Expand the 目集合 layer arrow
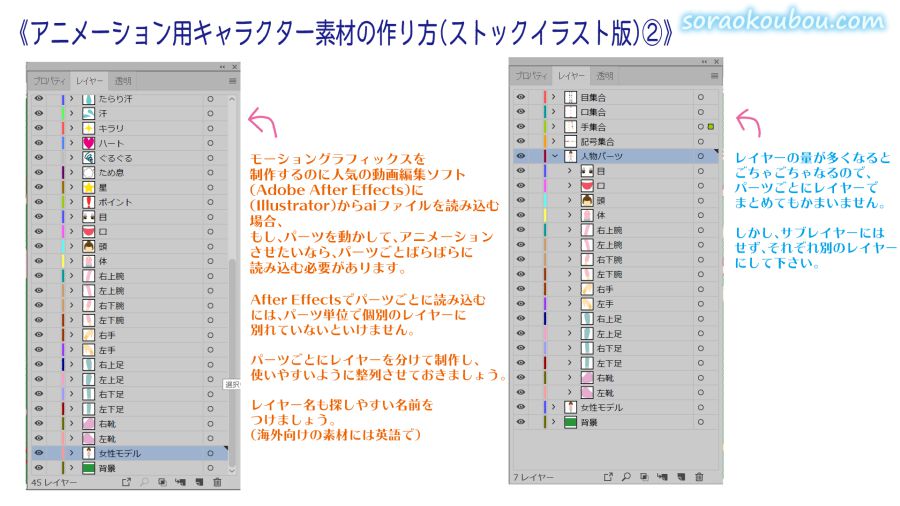Screen dimensions: 900x506 coord(553,98)
